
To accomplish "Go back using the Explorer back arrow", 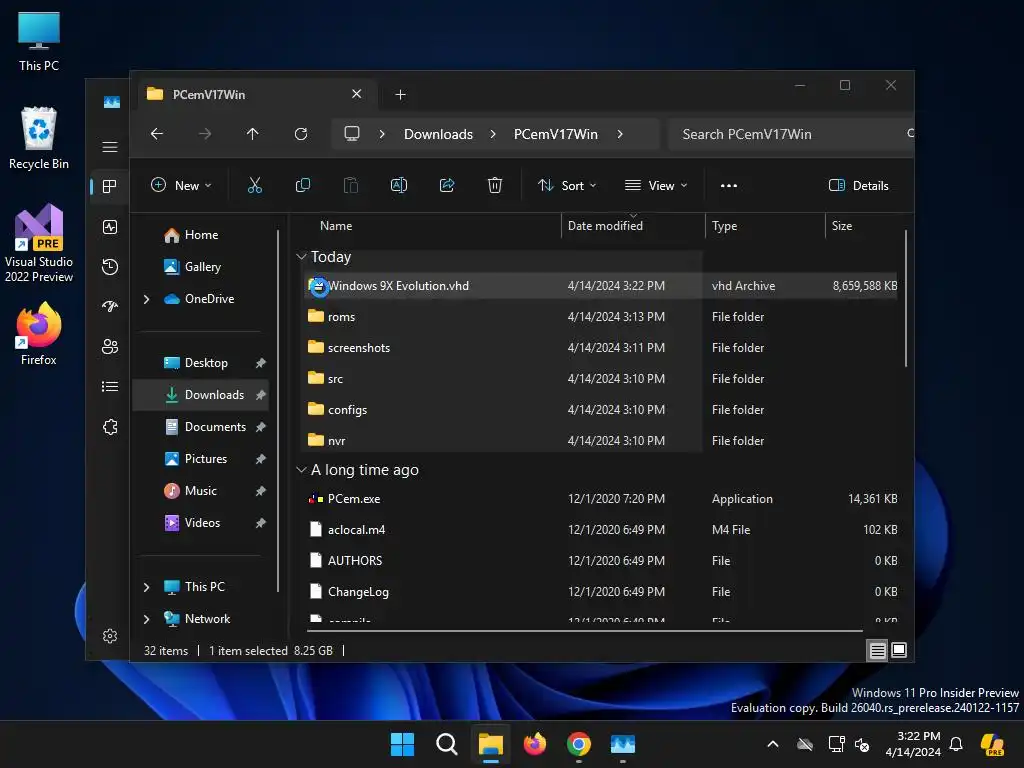I will (157, 134).
